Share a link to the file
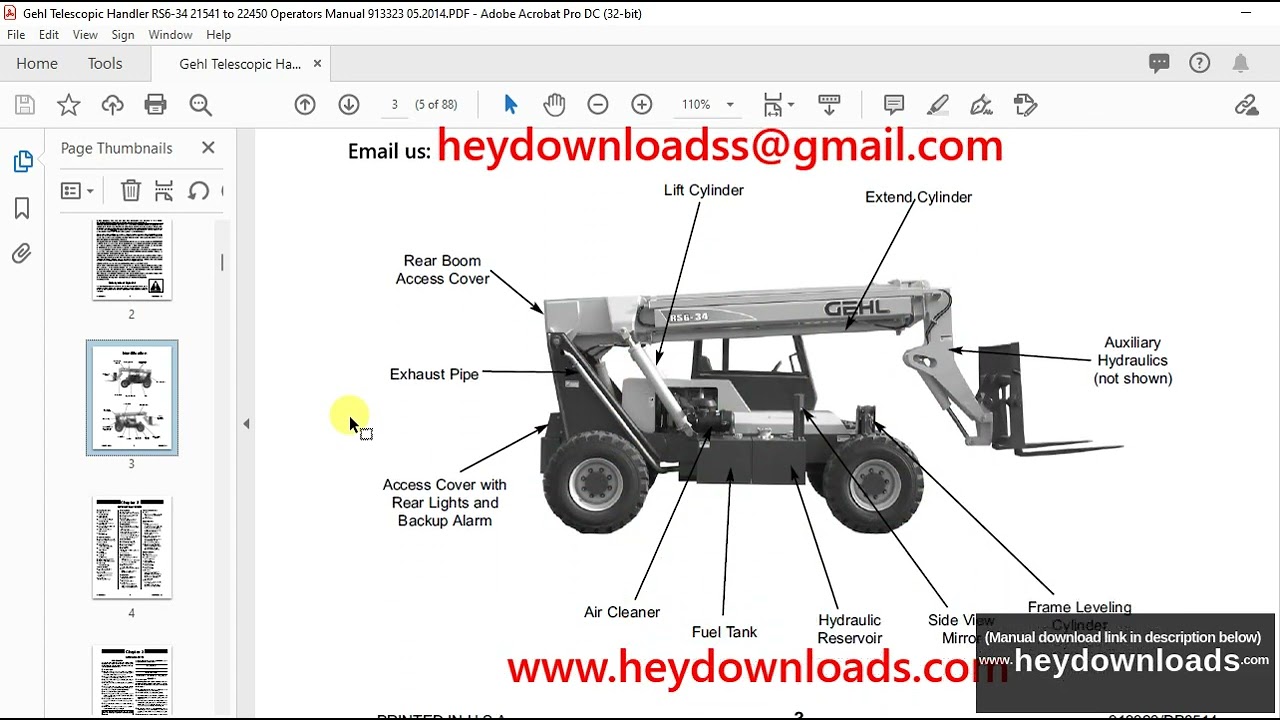The image size is (1280, 720). 1246,105
